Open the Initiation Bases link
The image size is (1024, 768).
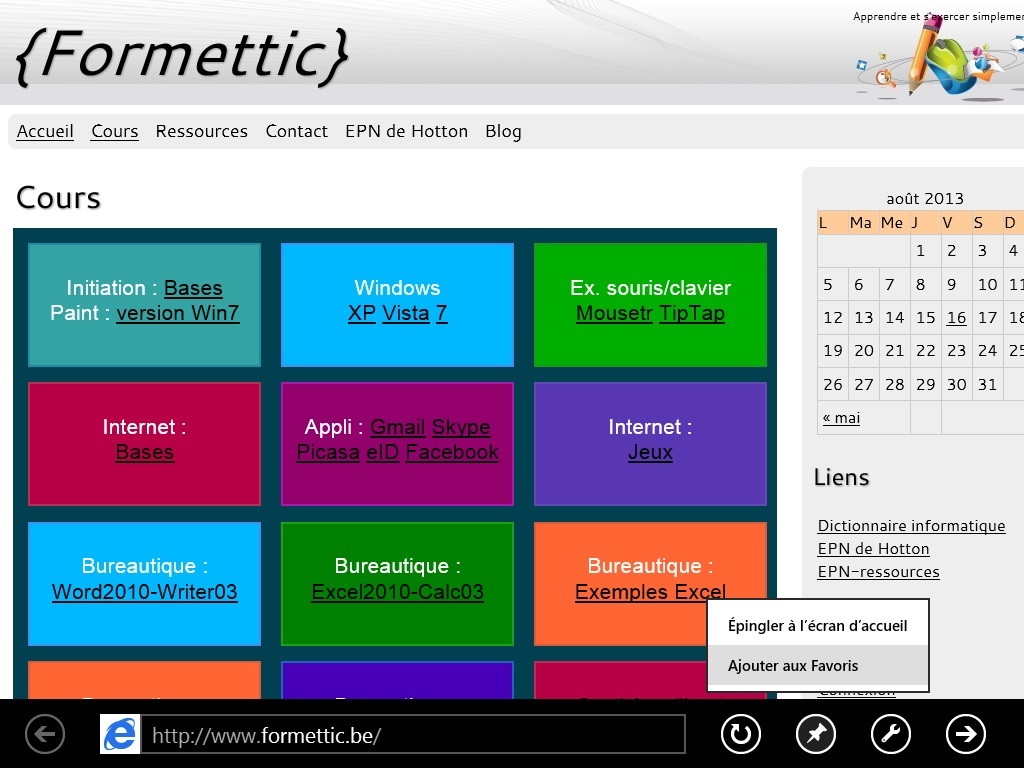tap(193, 288)
